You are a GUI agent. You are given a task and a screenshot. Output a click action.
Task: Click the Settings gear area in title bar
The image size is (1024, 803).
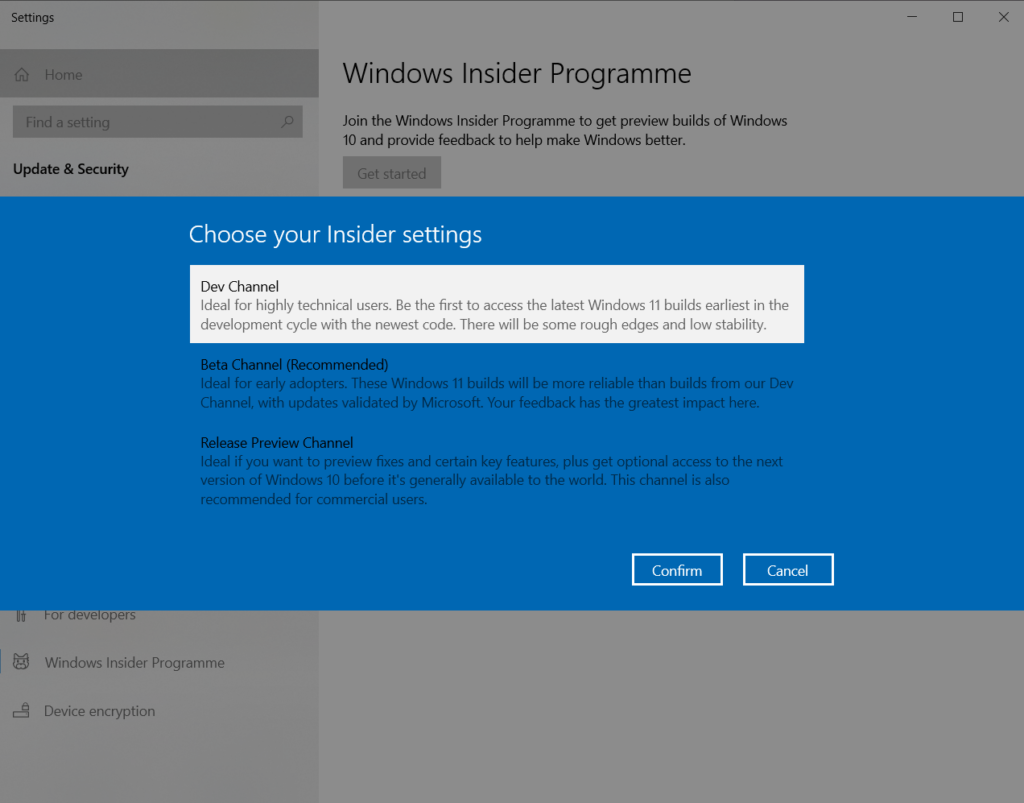pos(32,17)
